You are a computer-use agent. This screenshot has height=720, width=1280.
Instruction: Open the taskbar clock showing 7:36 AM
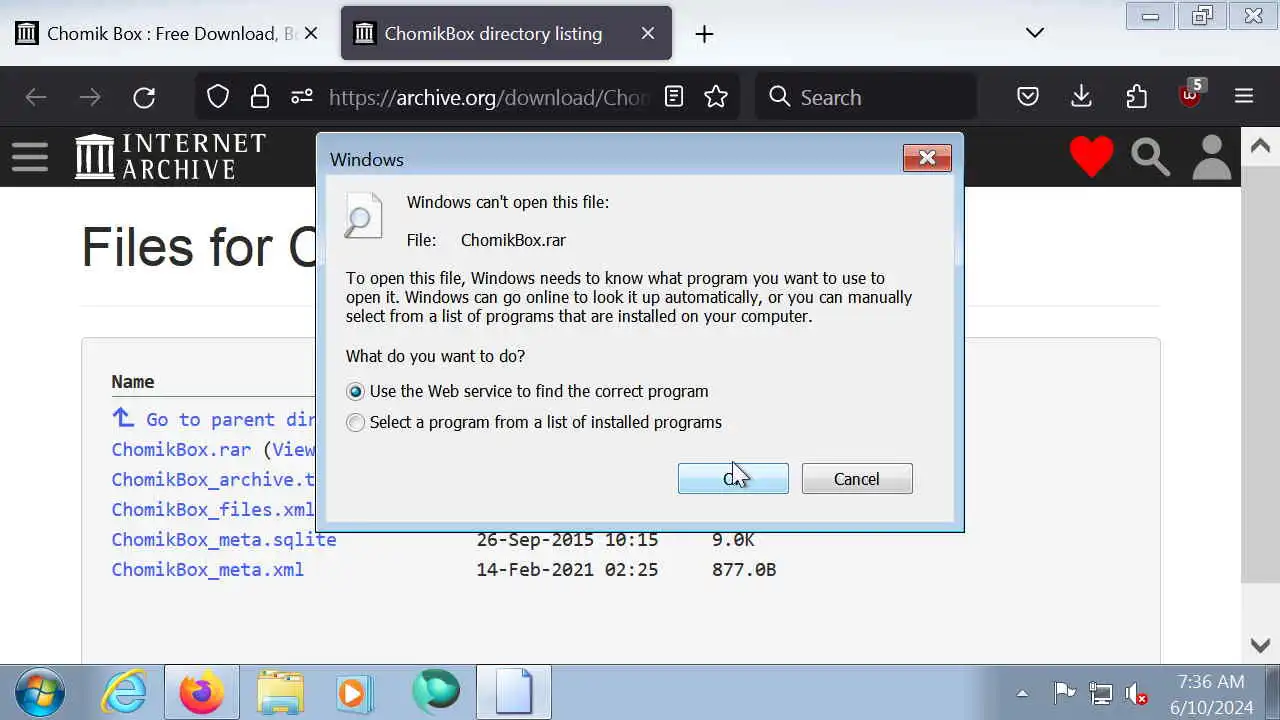1212,694
